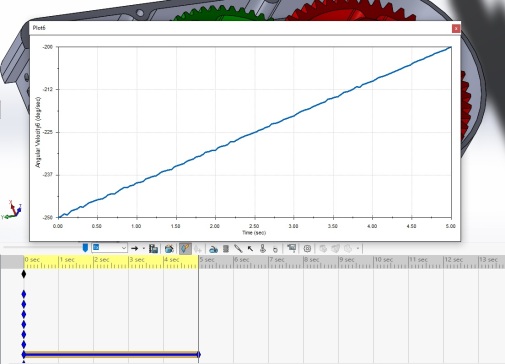This screenshot has width=505, height=364.
Task: Click the Plot6 title bar text
Action: [x=39, y=28]
